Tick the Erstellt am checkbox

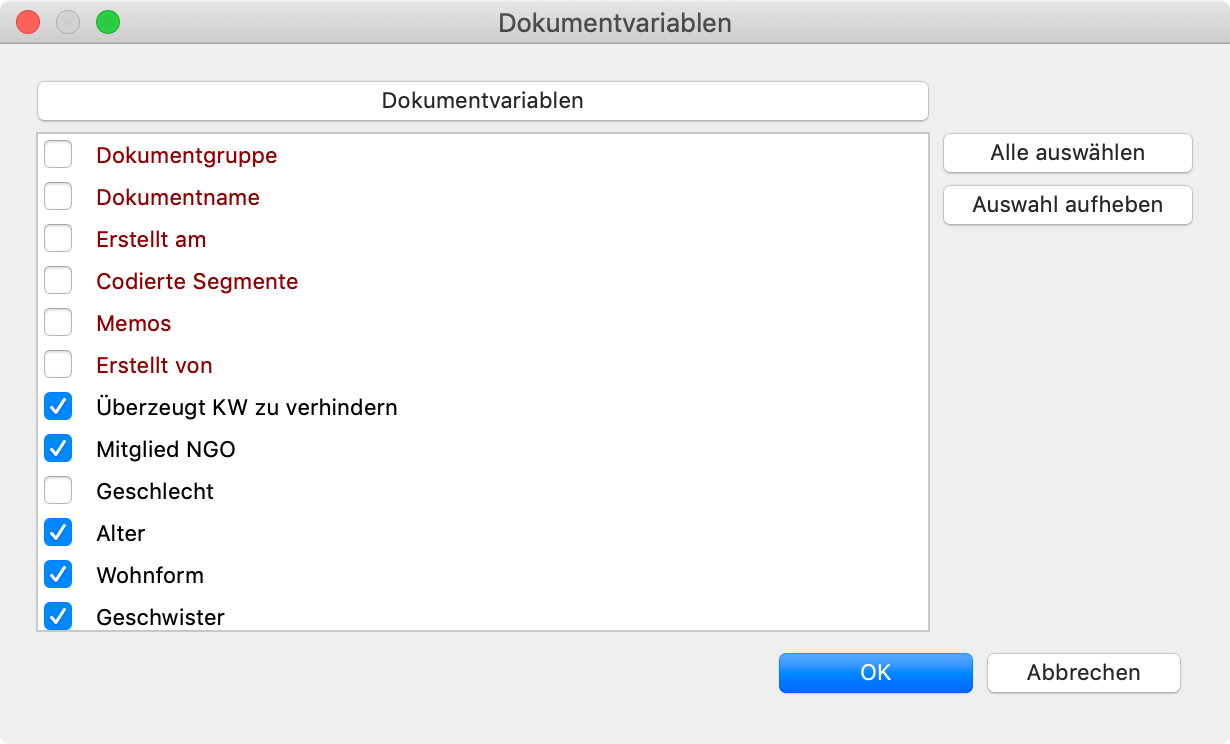click(58, 239)
